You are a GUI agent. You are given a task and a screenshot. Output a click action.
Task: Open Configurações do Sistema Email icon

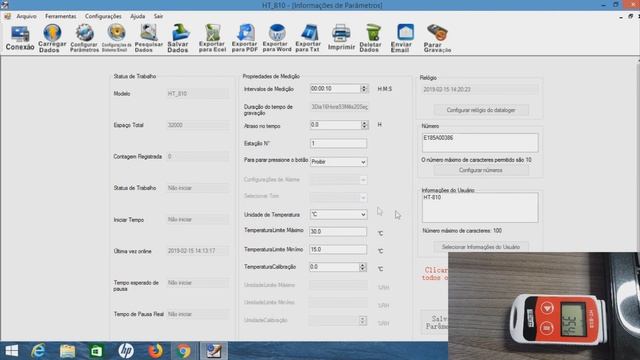click(x=116, y=38)
